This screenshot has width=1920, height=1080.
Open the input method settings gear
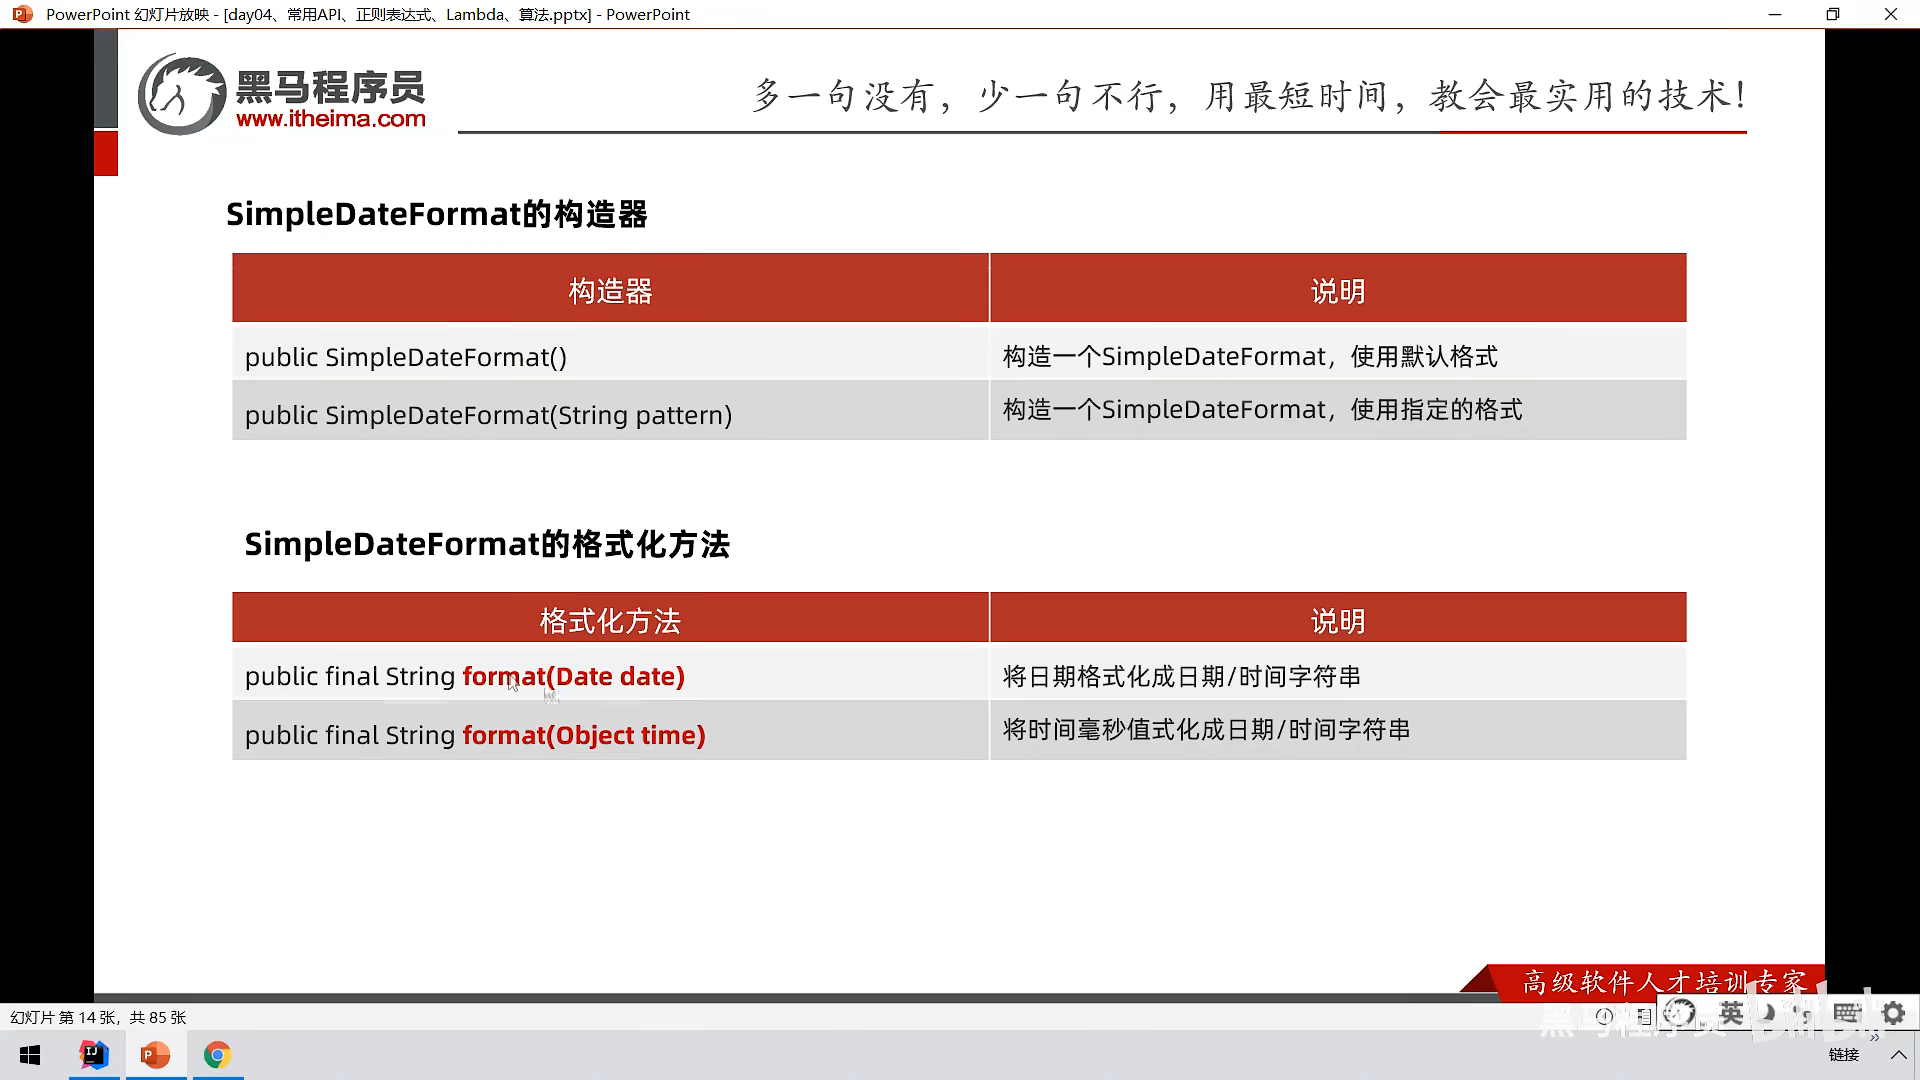point(1893,1013)
